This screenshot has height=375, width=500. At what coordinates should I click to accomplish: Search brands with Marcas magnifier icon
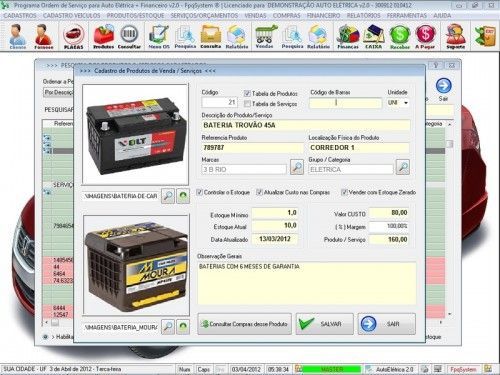pos(297,167)
